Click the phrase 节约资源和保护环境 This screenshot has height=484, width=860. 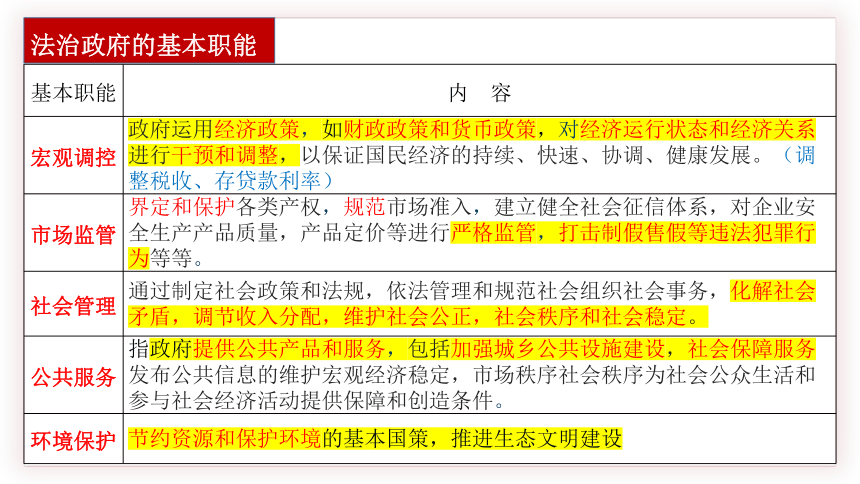(225, 438)
